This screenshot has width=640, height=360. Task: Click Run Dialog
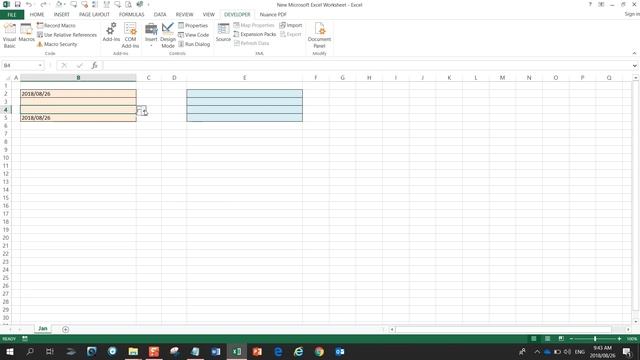[194, 44]
